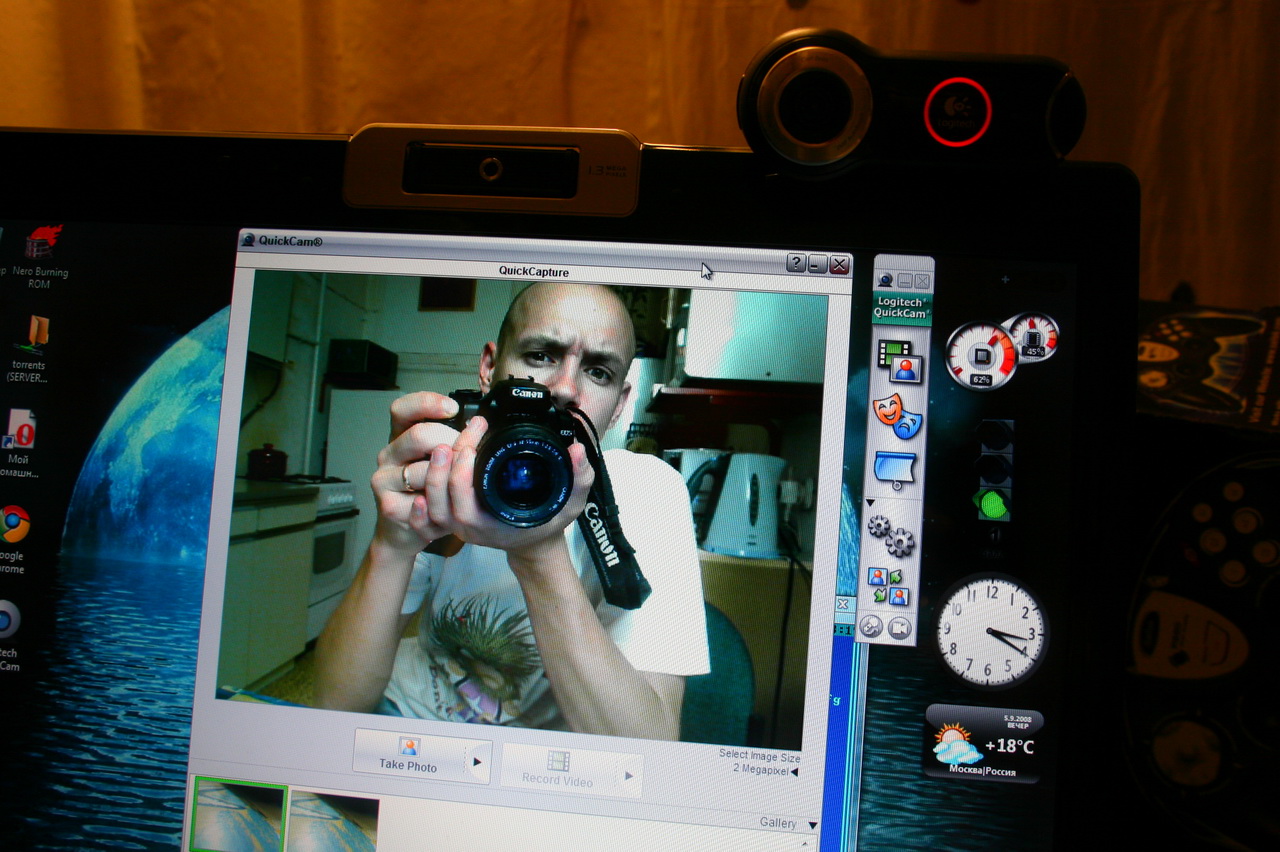Click the two-person video call icon
1280x852 pixels.
(888, 586)
